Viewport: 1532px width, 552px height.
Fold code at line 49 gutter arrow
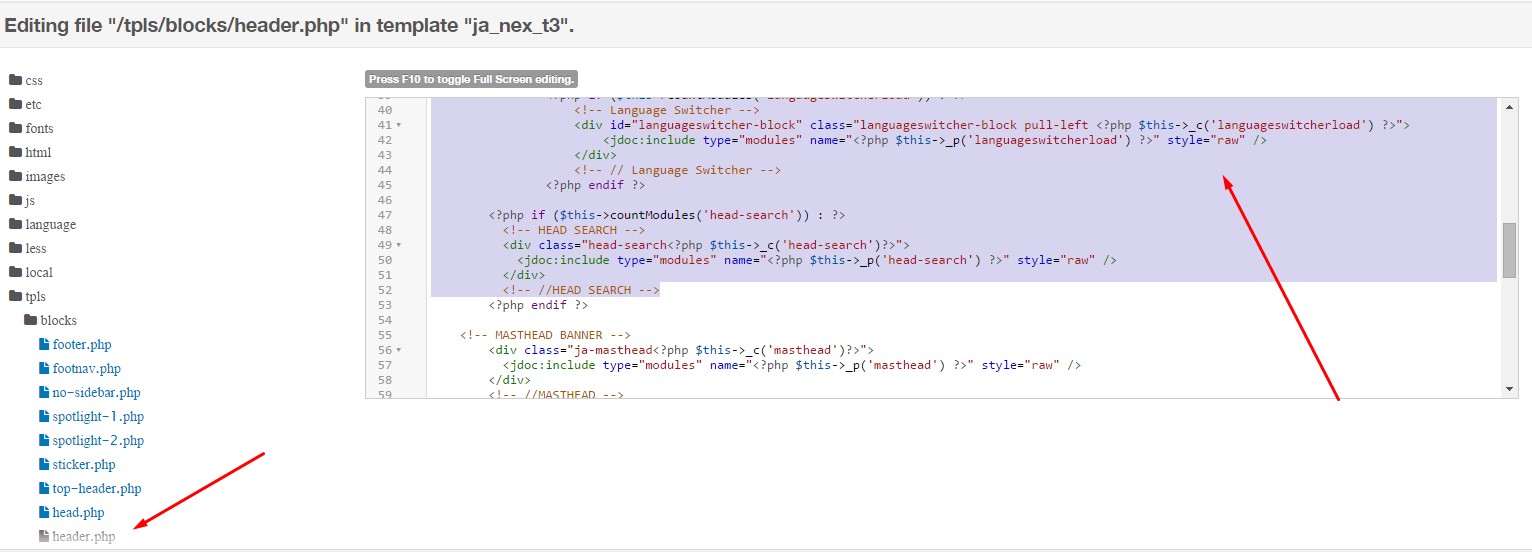399,245
